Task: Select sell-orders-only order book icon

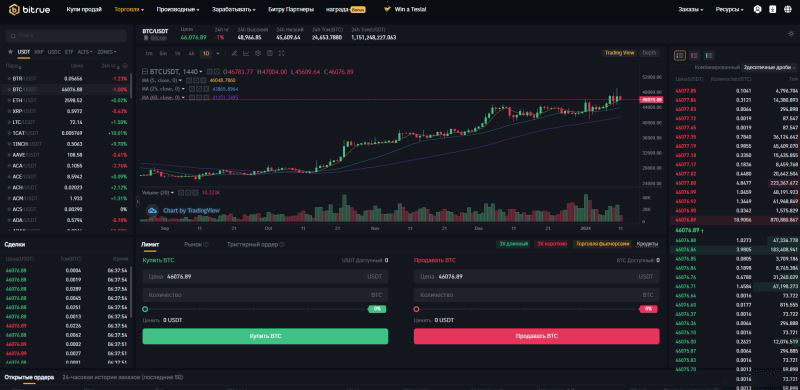Action: pyautogui.click(x=694, y=55)
